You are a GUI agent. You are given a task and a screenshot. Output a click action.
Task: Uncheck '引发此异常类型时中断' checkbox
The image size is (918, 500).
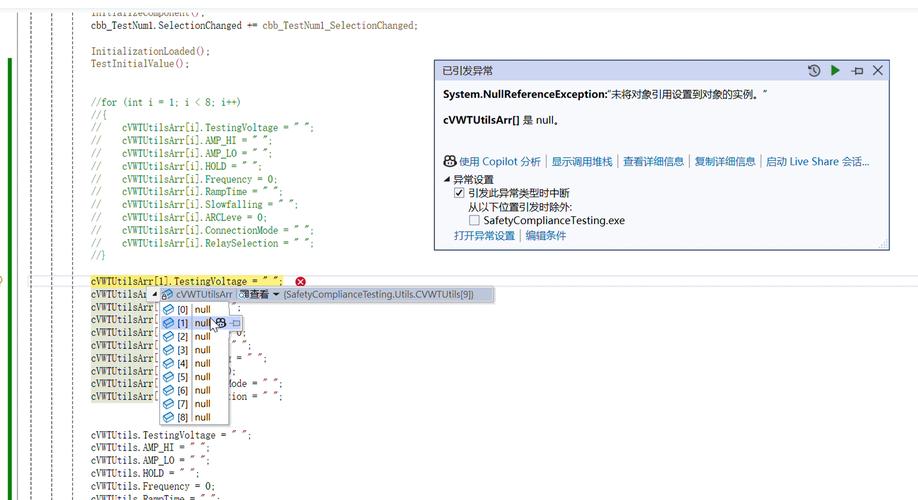pos(459,193)
